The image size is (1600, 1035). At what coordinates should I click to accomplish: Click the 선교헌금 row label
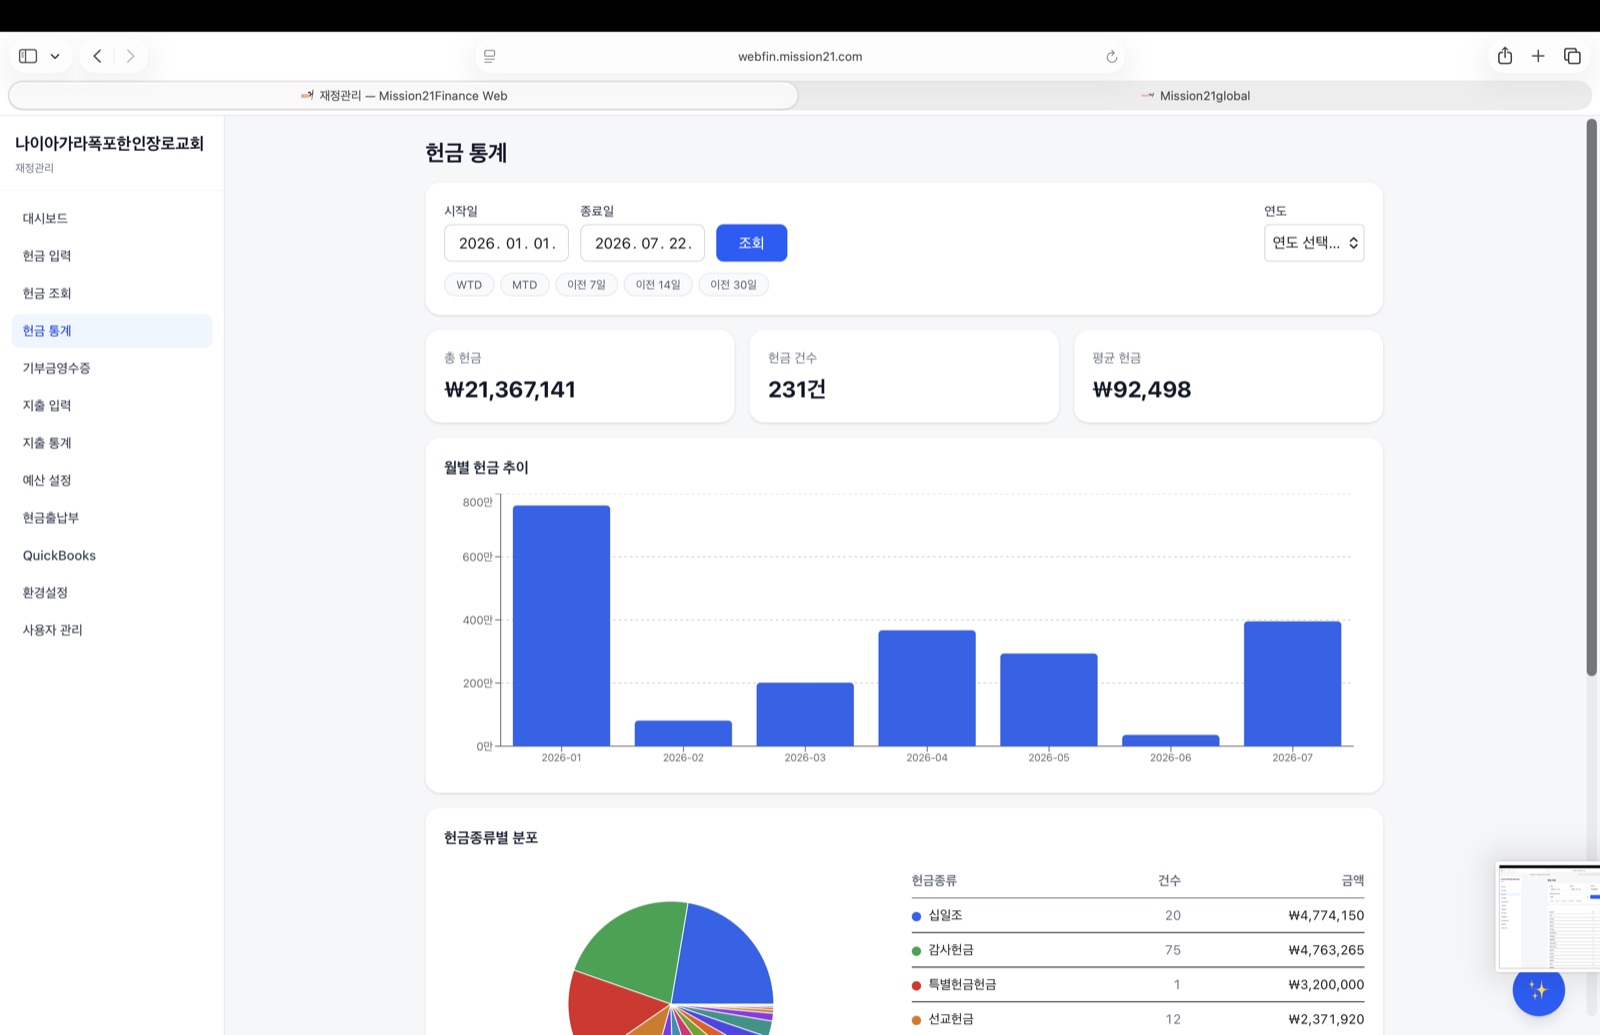point(951,1019)
